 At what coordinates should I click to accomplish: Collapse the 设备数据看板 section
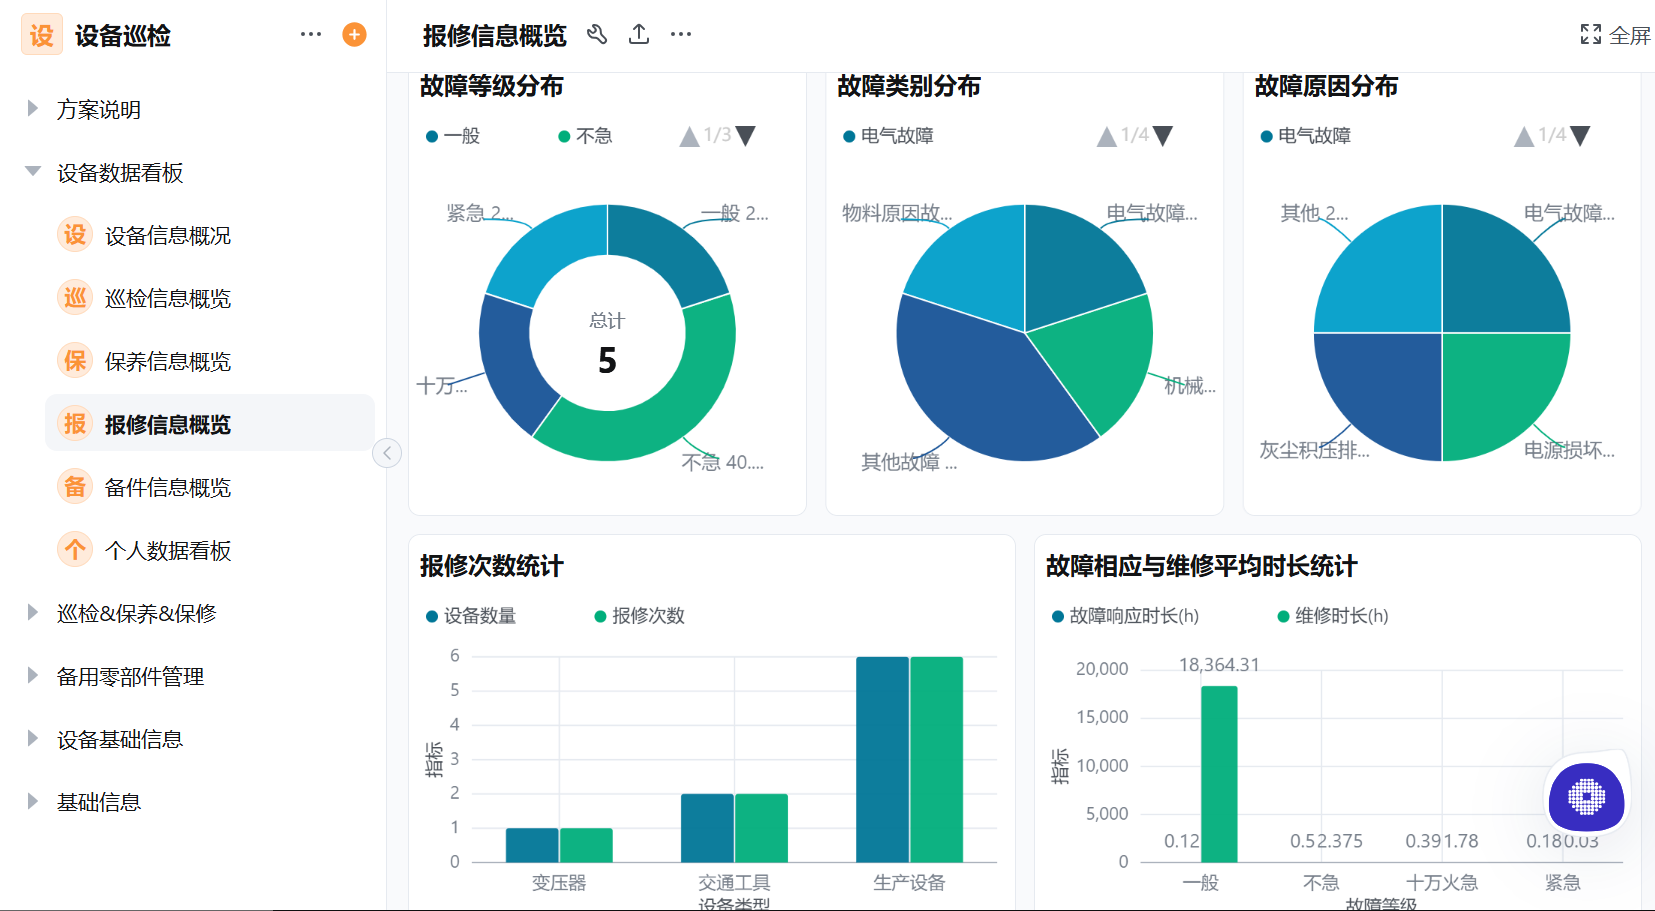click(33, 172)
